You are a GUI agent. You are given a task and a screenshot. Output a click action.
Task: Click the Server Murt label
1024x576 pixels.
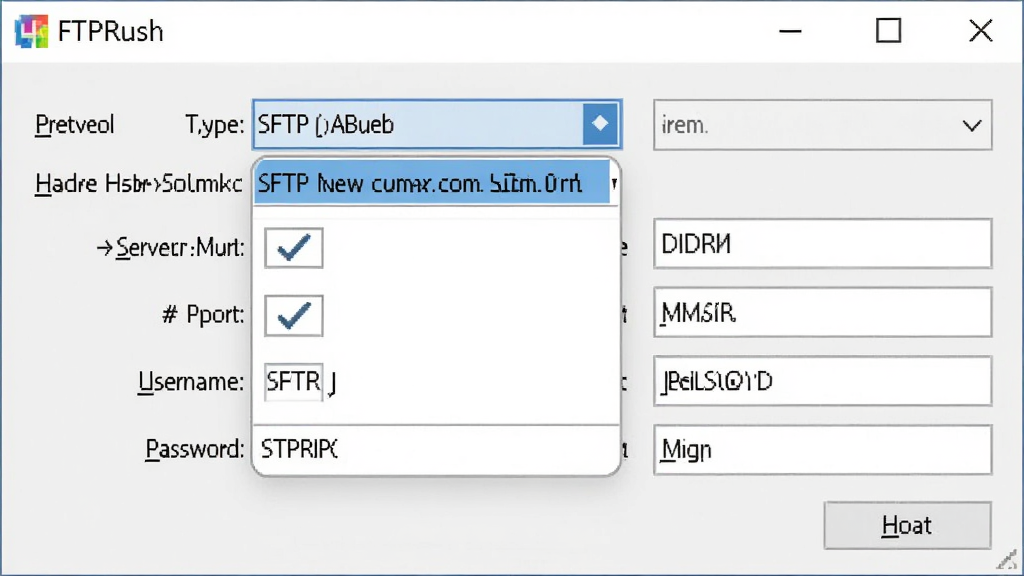coord(170,248)
